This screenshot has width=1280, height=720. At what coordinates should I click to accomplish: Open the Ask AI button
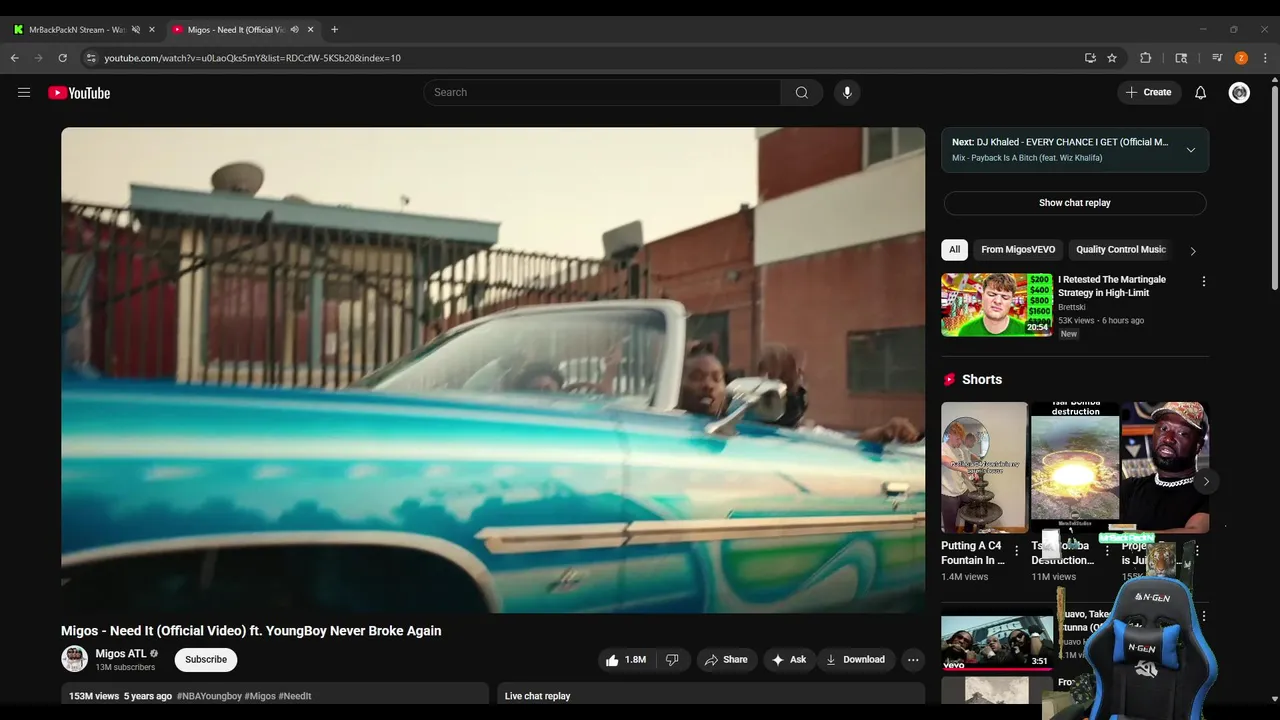[x=788, y=660]
